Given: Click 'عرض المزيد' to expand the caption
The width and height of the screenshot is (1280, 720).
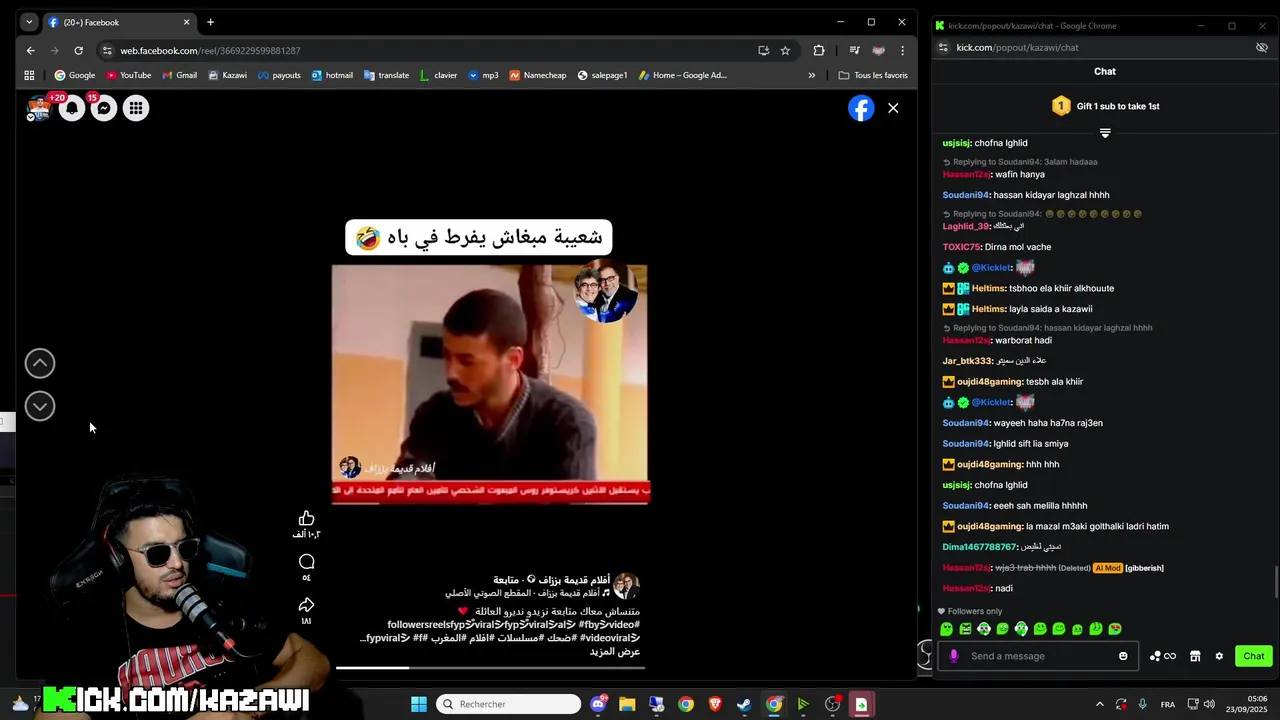Looking at the screenshot, I should click(x=615, y=652).
